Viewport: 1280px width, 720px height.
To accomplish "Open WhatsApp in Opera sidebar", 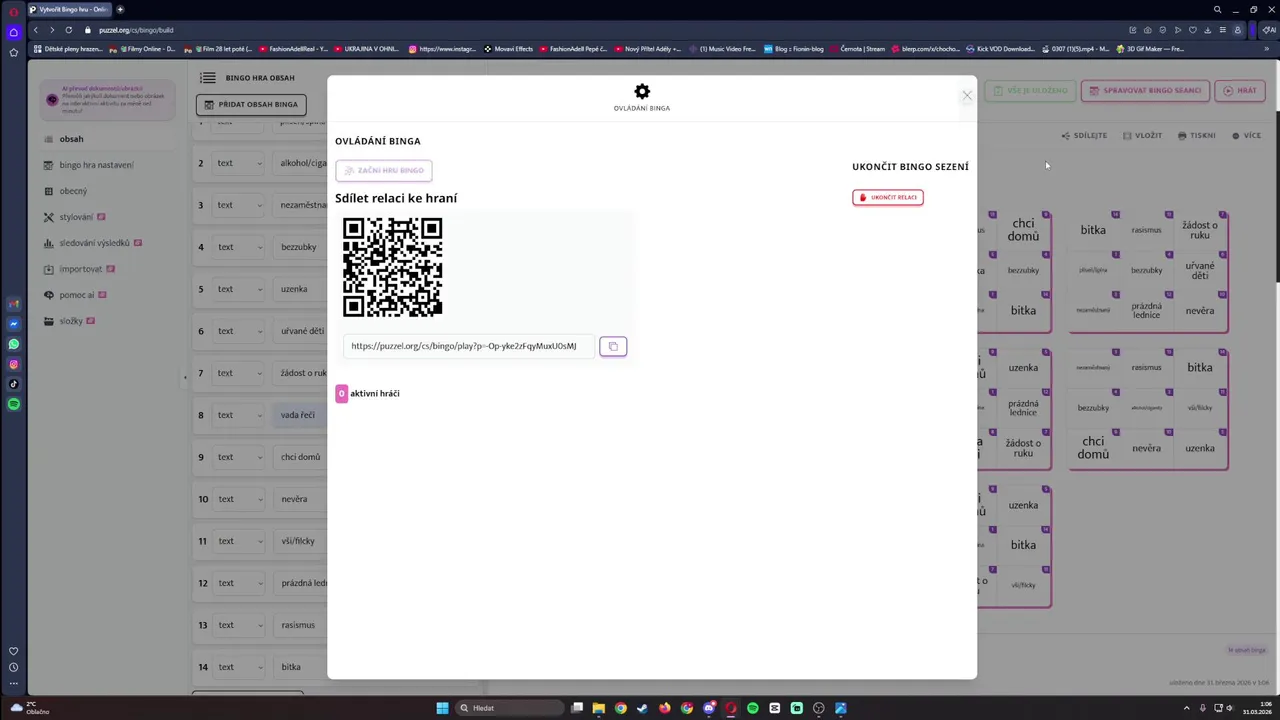I will coord(13,344).
